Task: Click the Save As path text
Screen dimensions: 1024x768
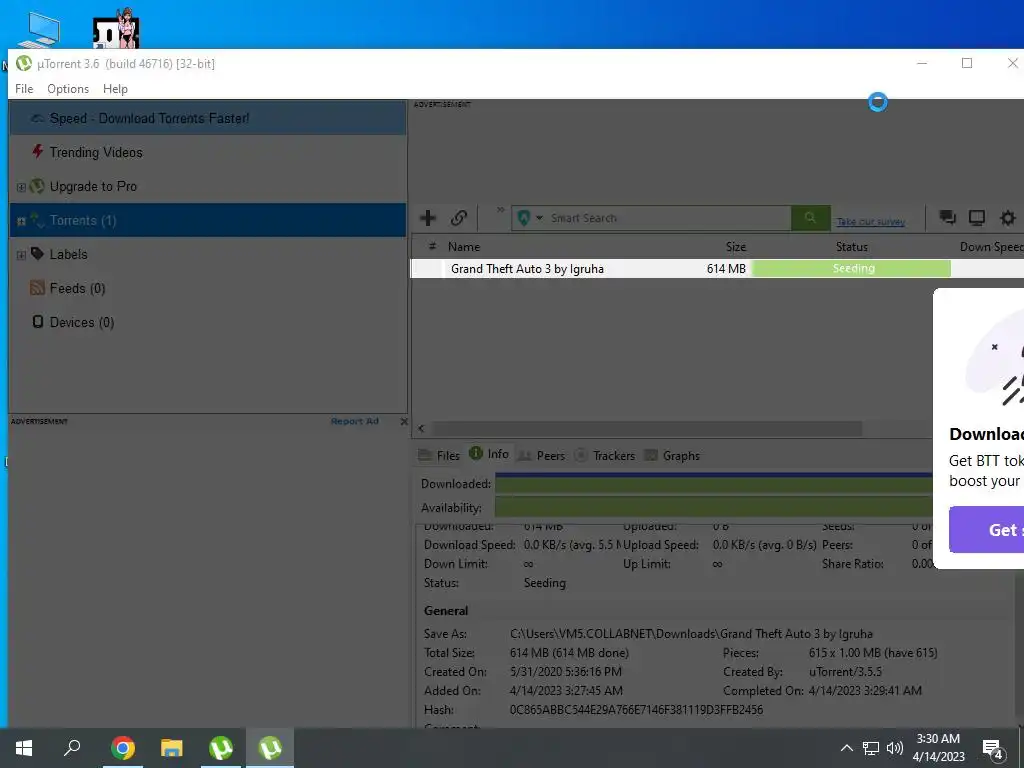Action: pyautogui.click(x=691, y=633)
